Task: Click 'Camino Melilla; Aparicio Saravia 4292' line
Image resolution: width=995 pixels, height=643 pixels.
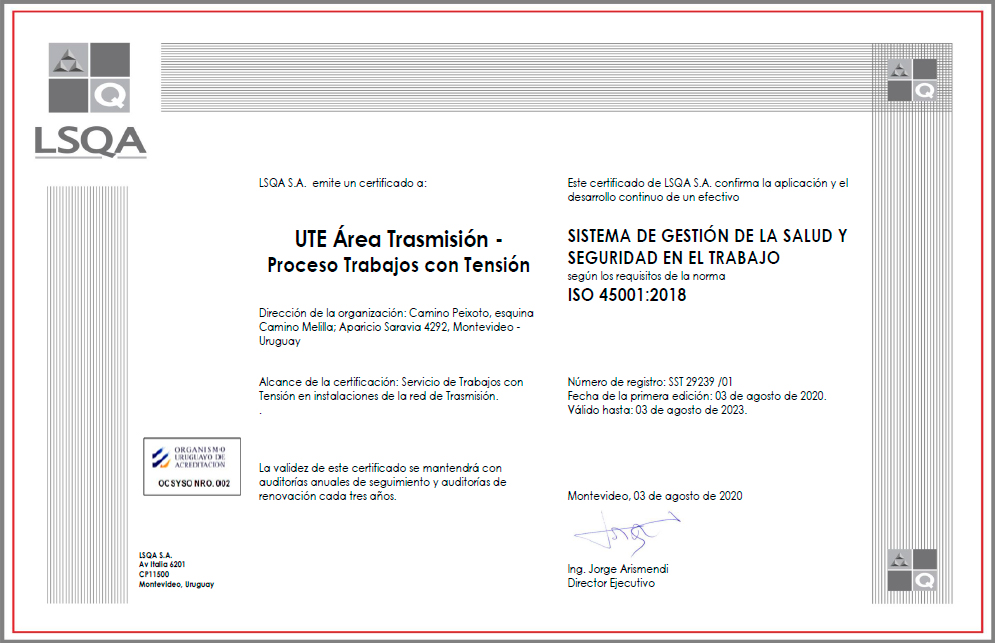Action: 389,326
